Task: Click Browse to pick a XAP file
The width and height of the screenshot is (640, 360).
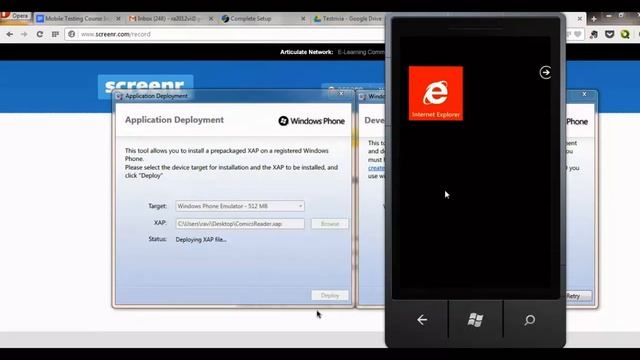Action: tap(330, 224)
